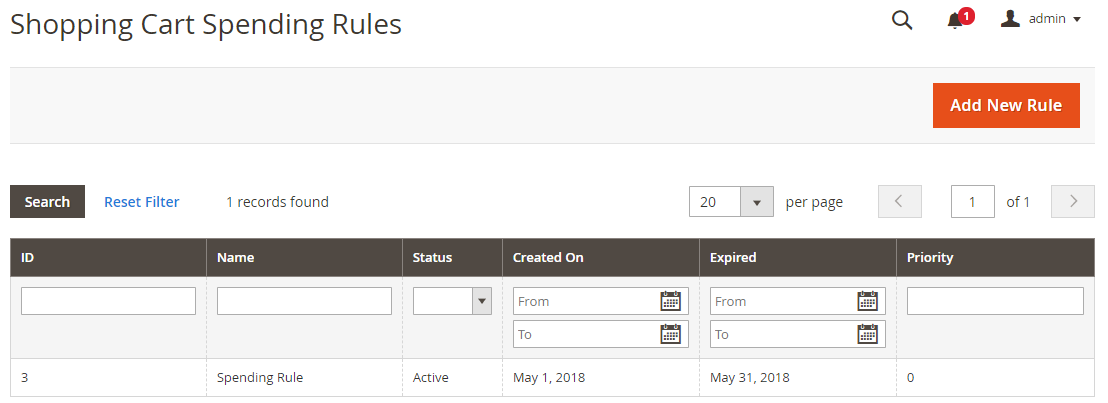The height and width of the screenshot is (403, 1108).
Task: Open the Spending Rule row
Action: [260, 378]
